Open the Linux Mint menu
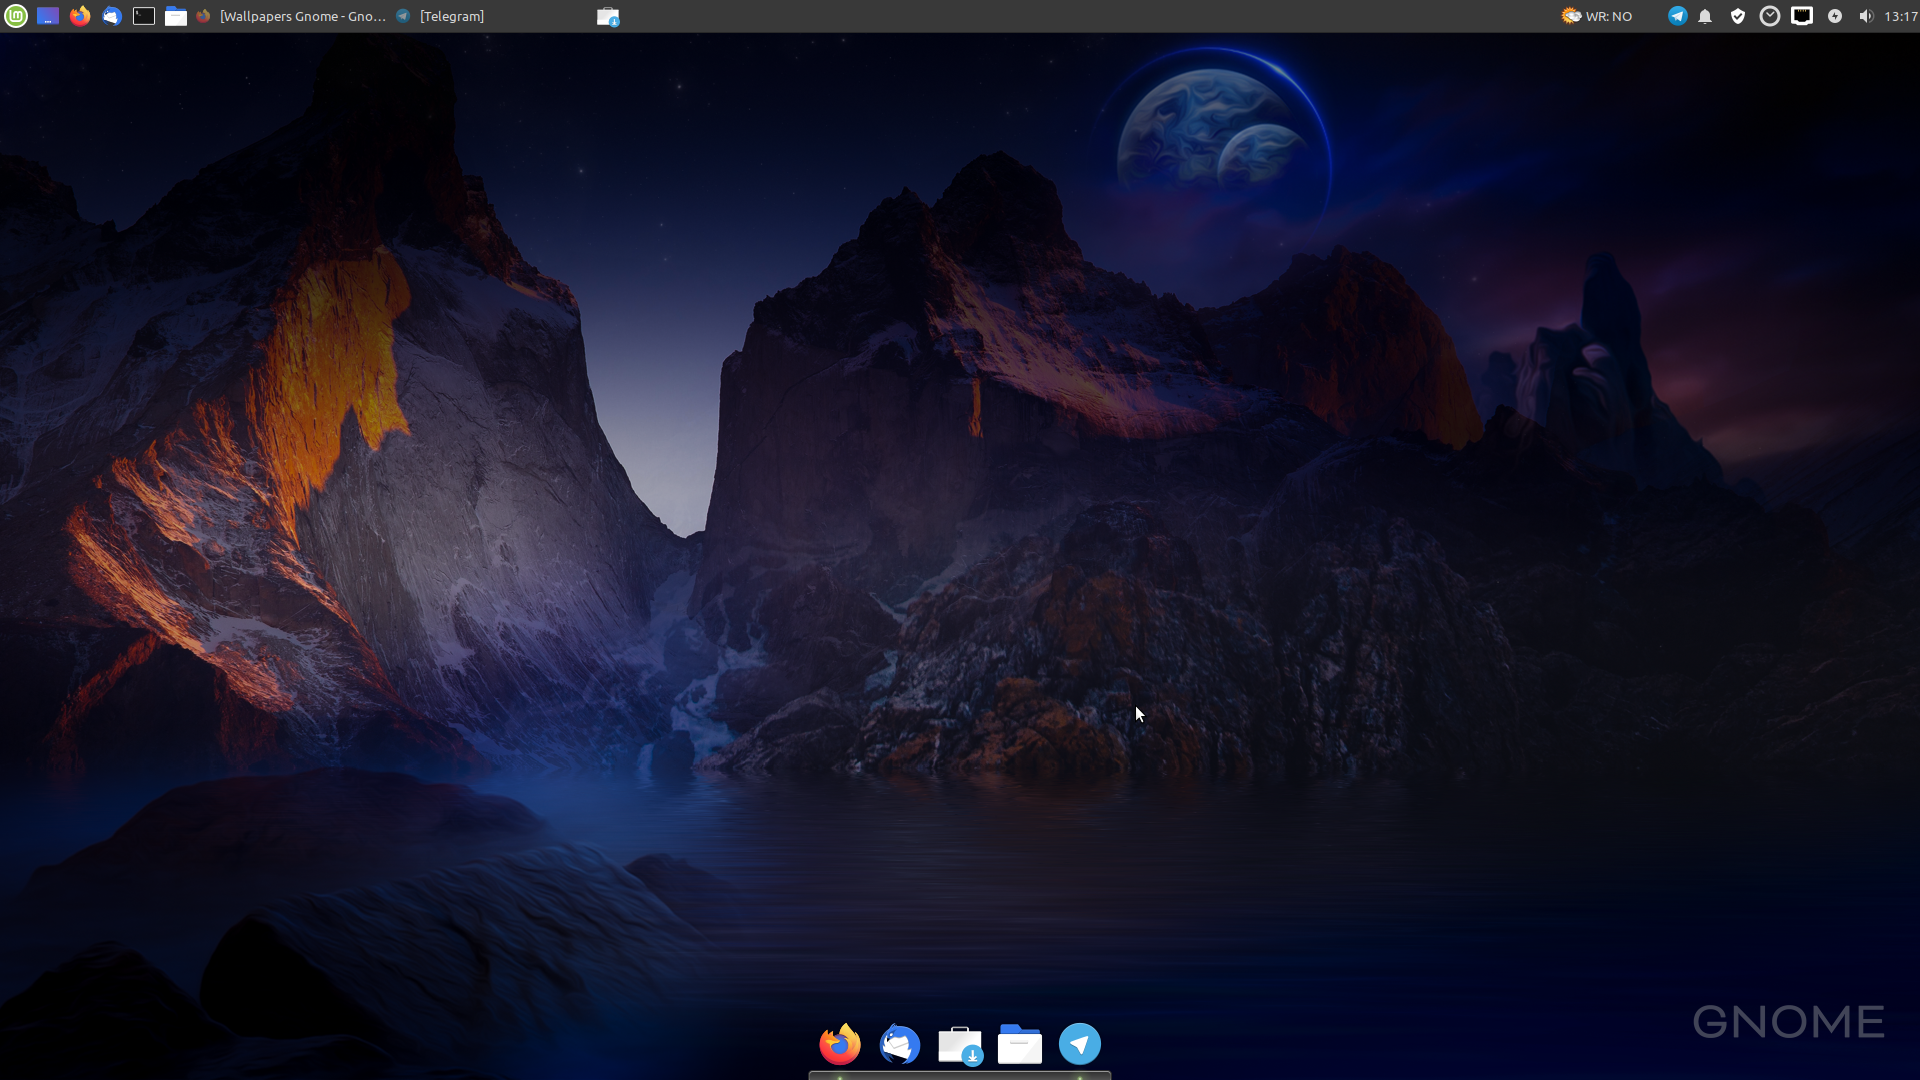The height and width of the screenshot is (1080, 1920). (16, 16)
